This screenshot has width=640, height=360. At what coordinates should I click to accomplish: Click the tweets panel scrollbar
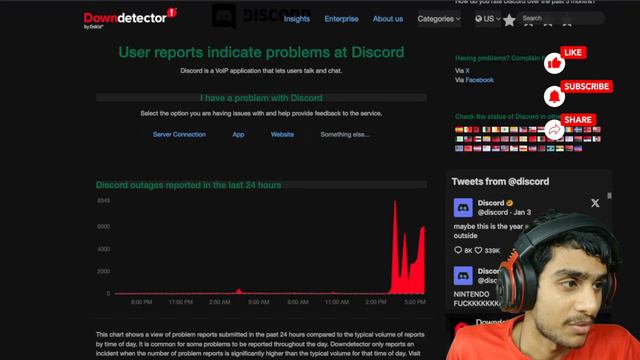[609, 196]
